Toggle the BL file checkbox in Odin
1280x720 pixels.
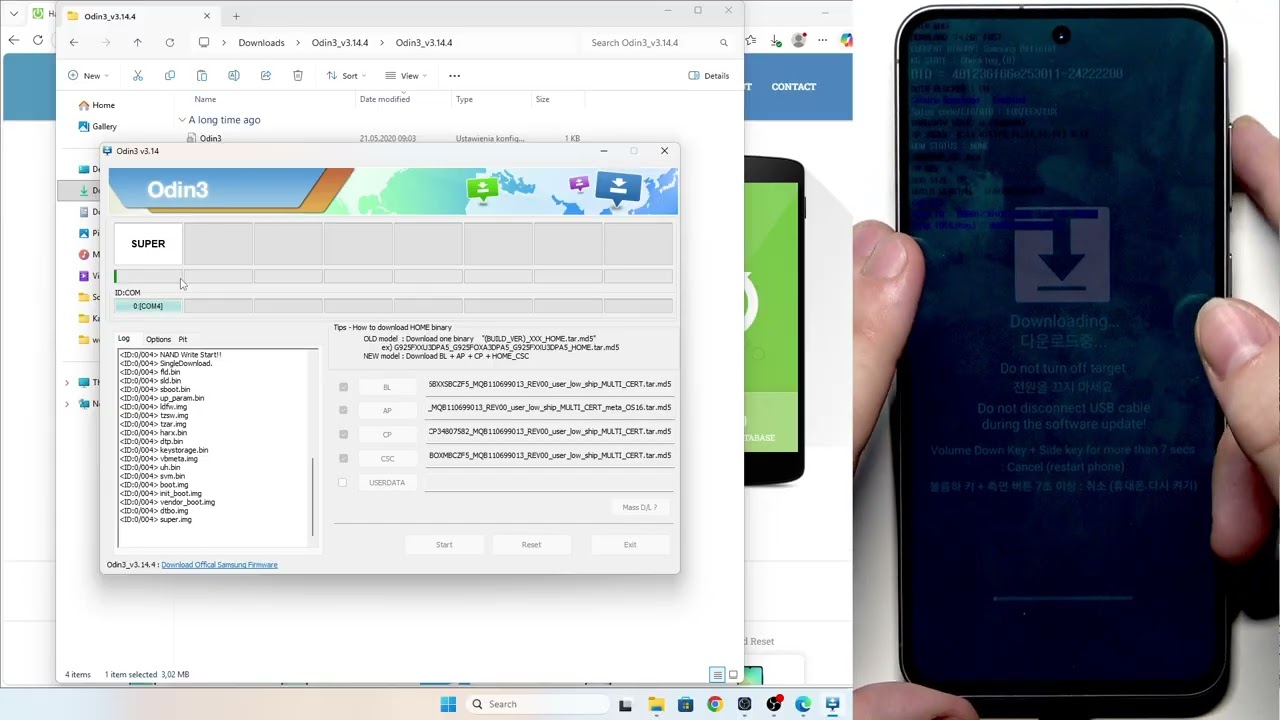coord(343,387)
